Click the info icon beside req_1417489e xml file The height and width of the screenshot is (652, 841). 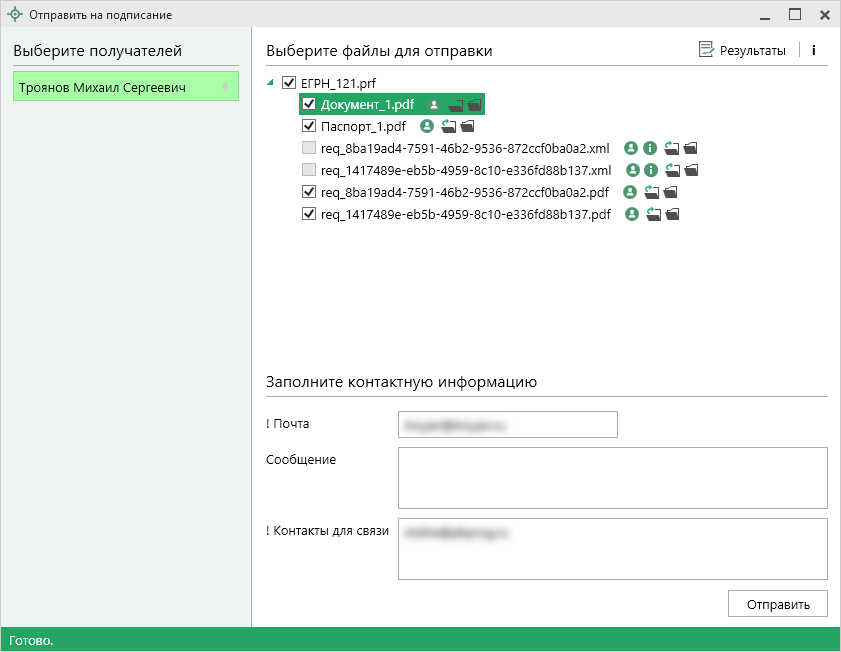click(x=650, y=170)
